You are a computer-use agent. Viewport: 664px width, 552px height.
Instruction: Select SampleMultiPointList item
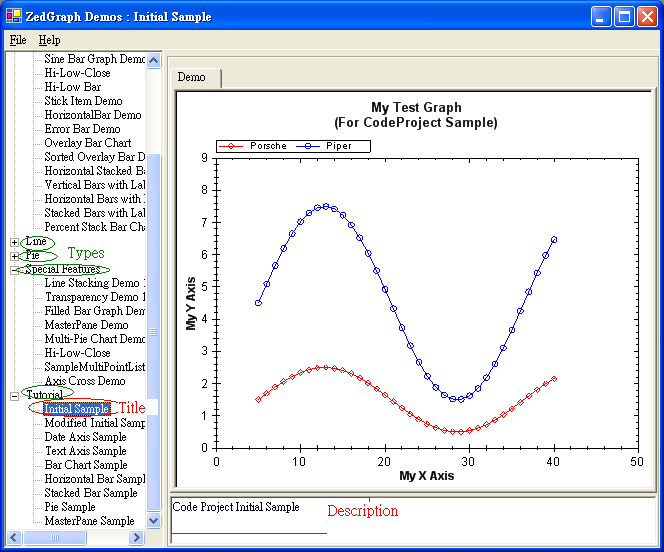click(x=94, y=367)
